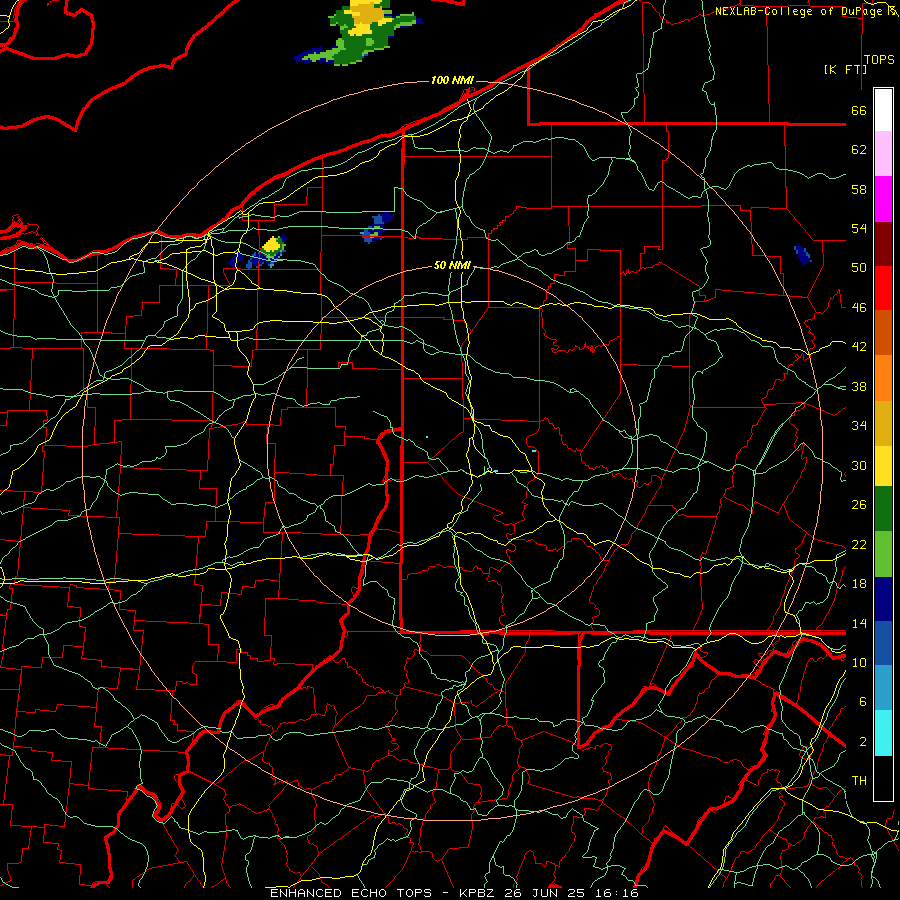Image resolution: width=900 pixels, height=900 pixels.
Task: Click the gold 34 kft legend swatch
Action: pos(883,423)
